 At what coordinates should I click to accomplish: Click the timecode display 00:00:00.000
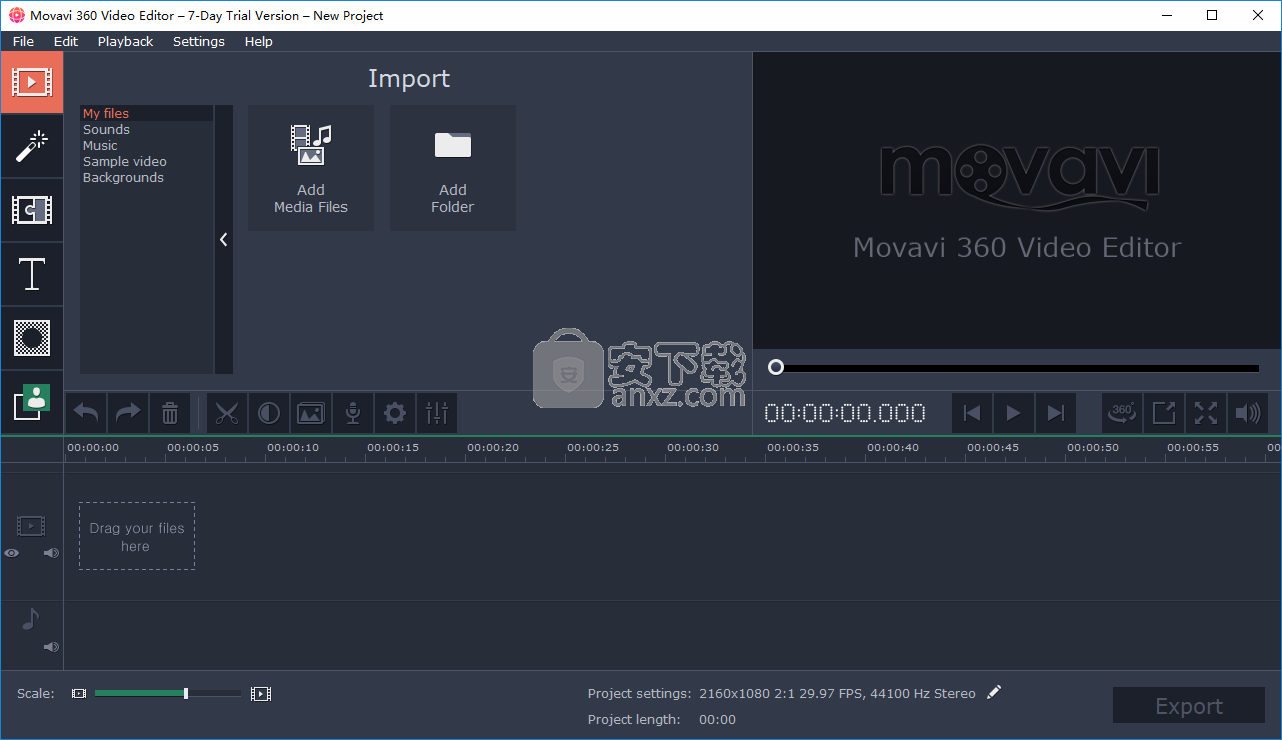(x=845, y=413)
